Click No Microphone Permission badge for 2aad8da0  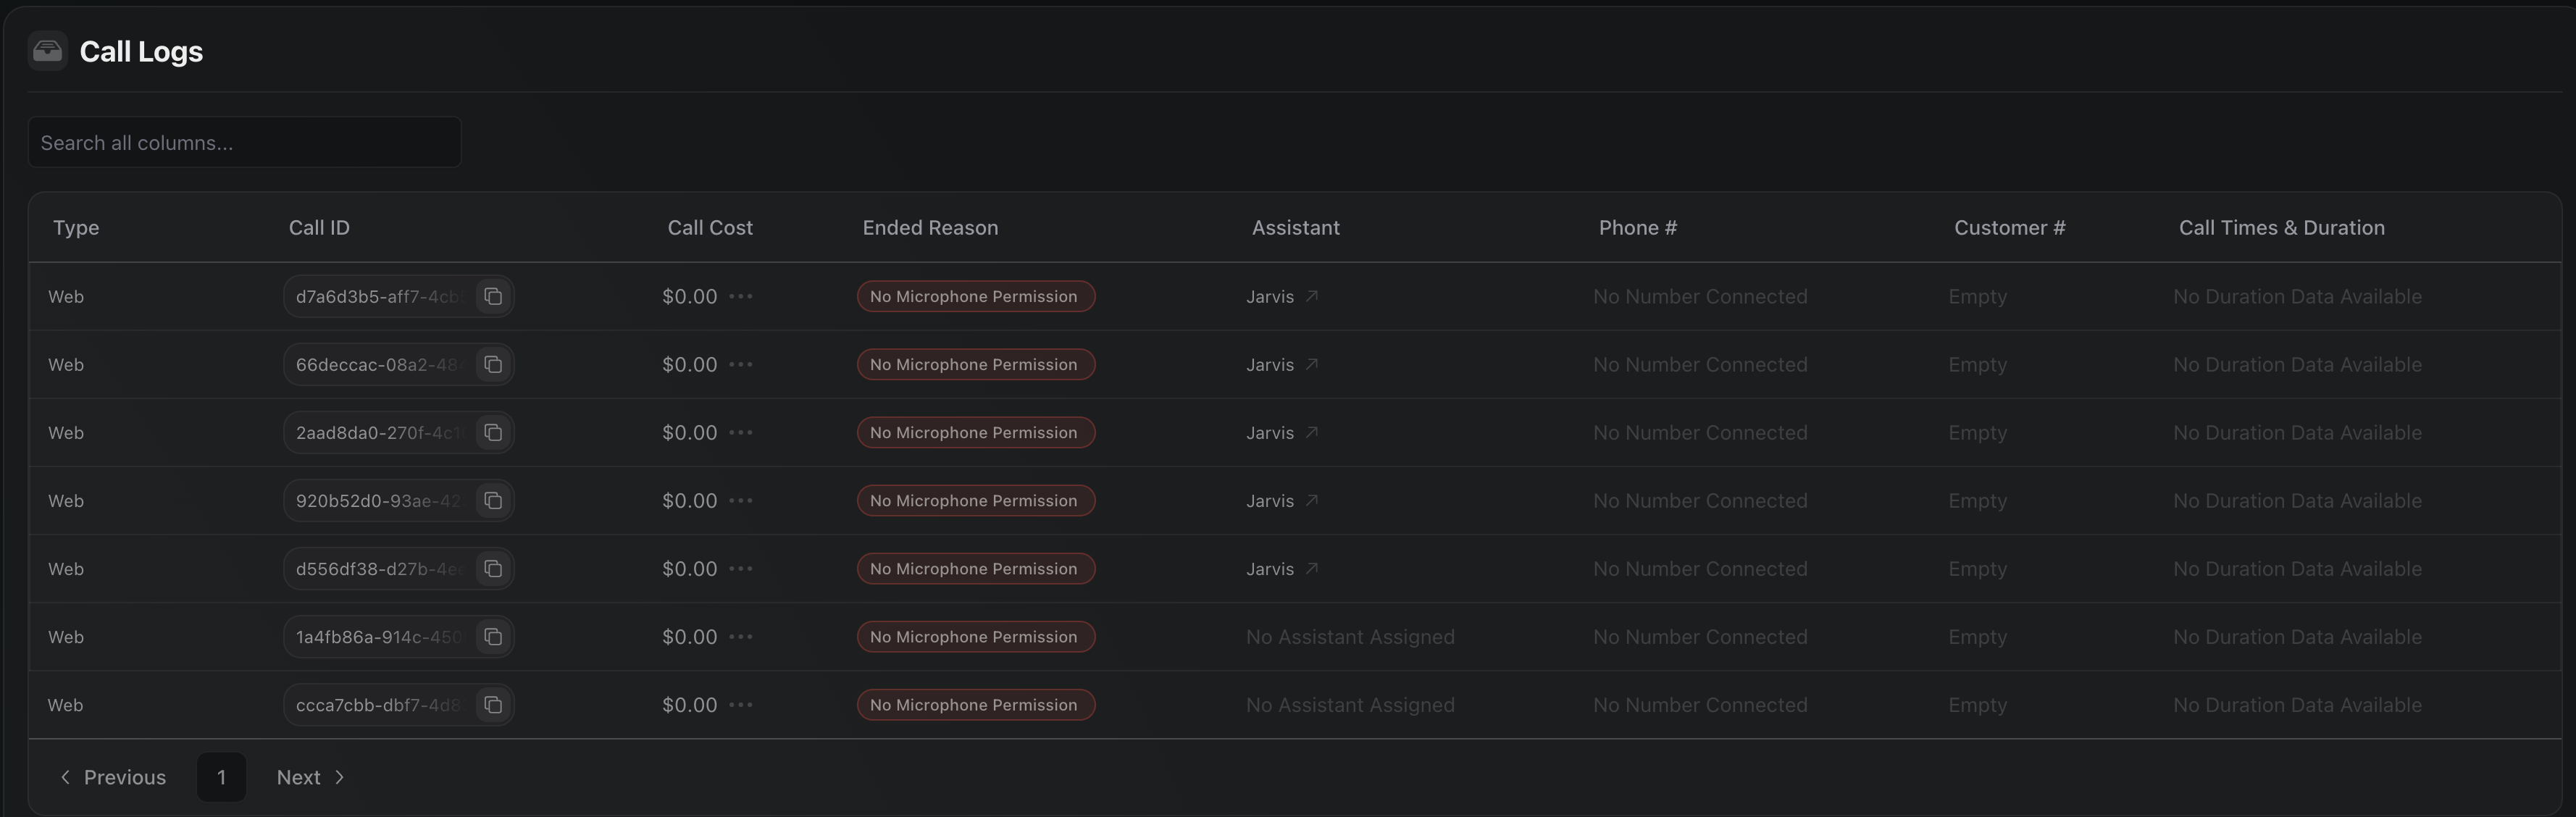click(x=974, y=432)
